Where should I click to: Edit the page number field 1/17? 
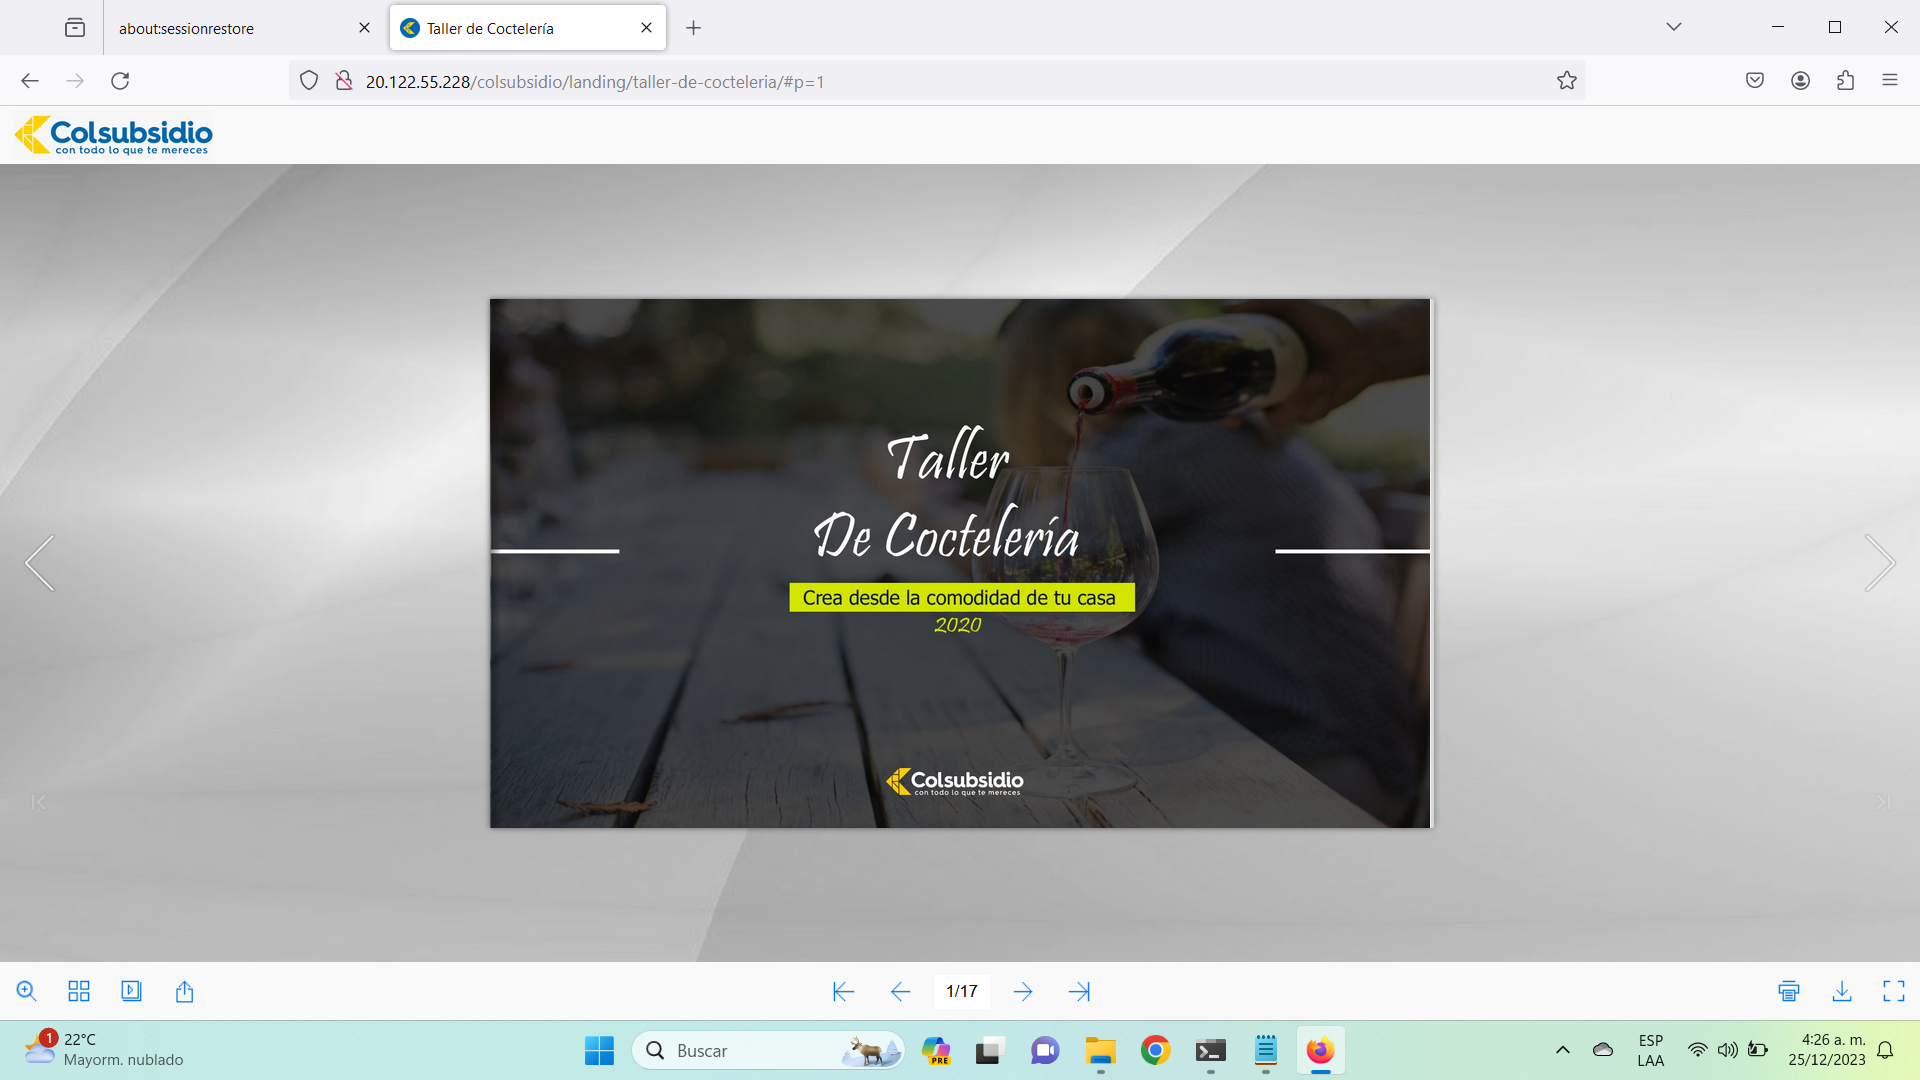coord(962,991)
